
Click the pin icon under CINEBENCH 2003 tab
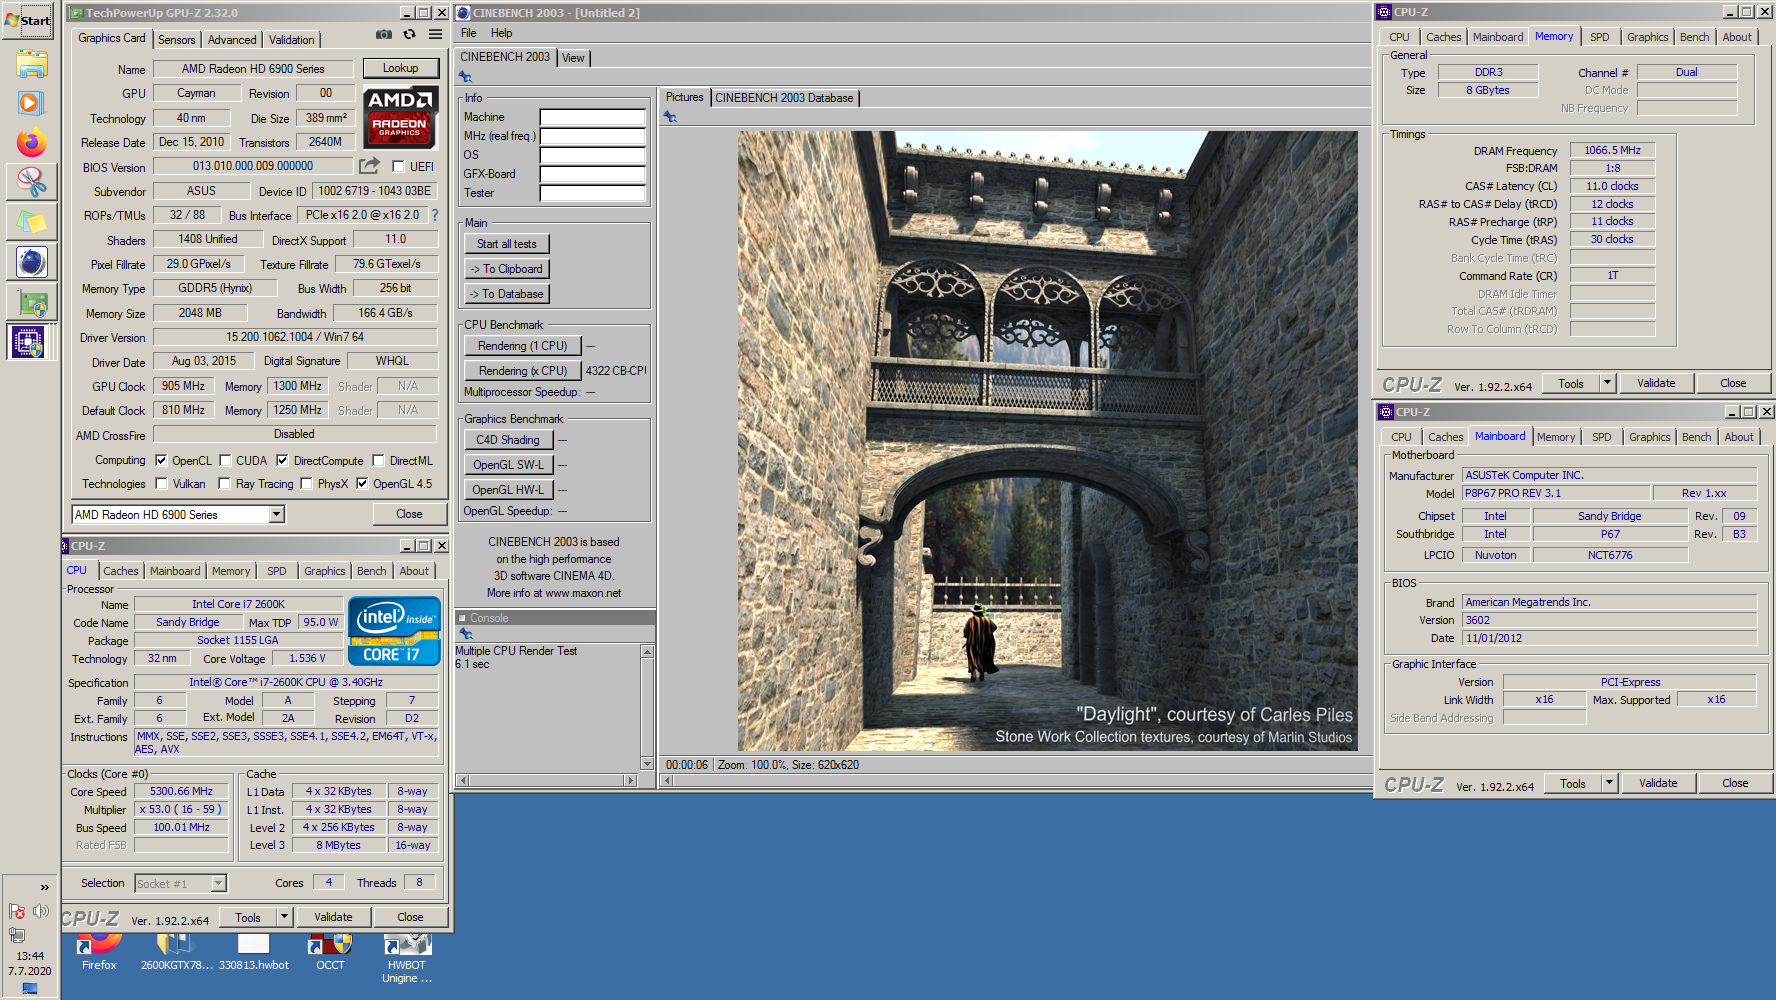click(465, 77)
